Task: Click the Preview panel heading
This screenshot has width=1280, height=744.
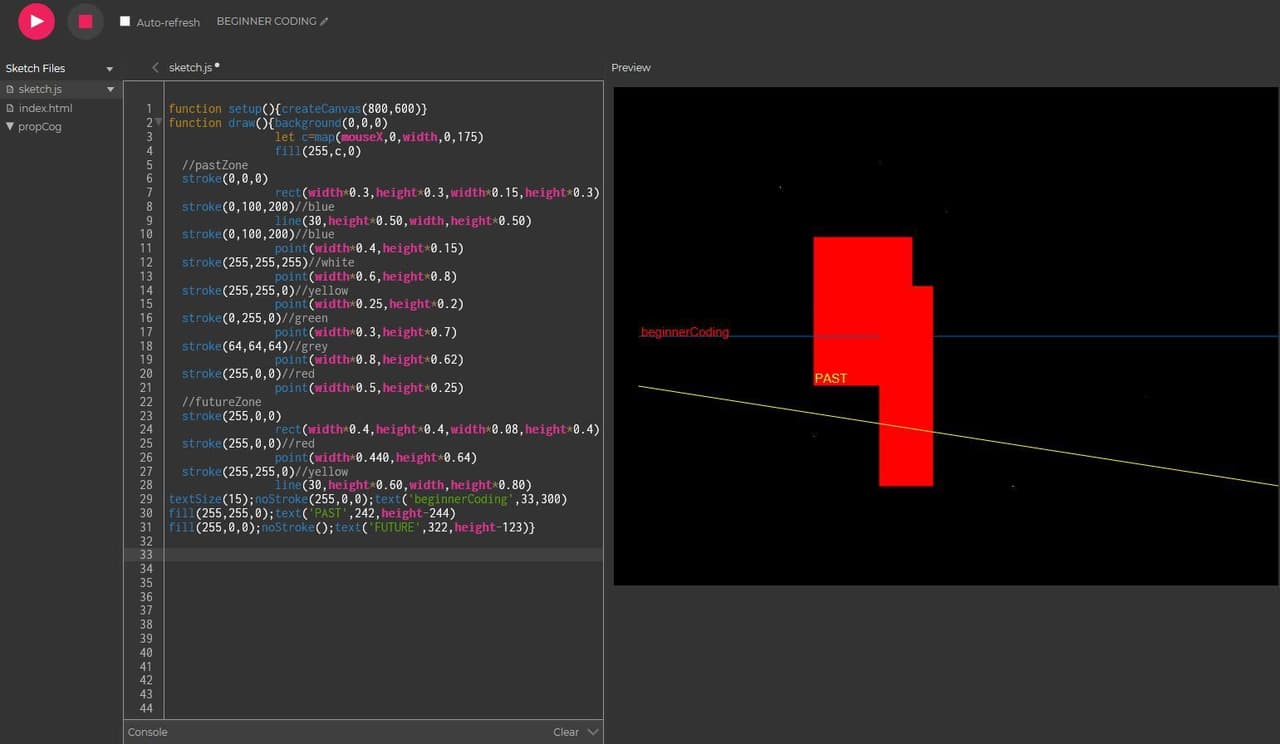Action: [631, 68]
